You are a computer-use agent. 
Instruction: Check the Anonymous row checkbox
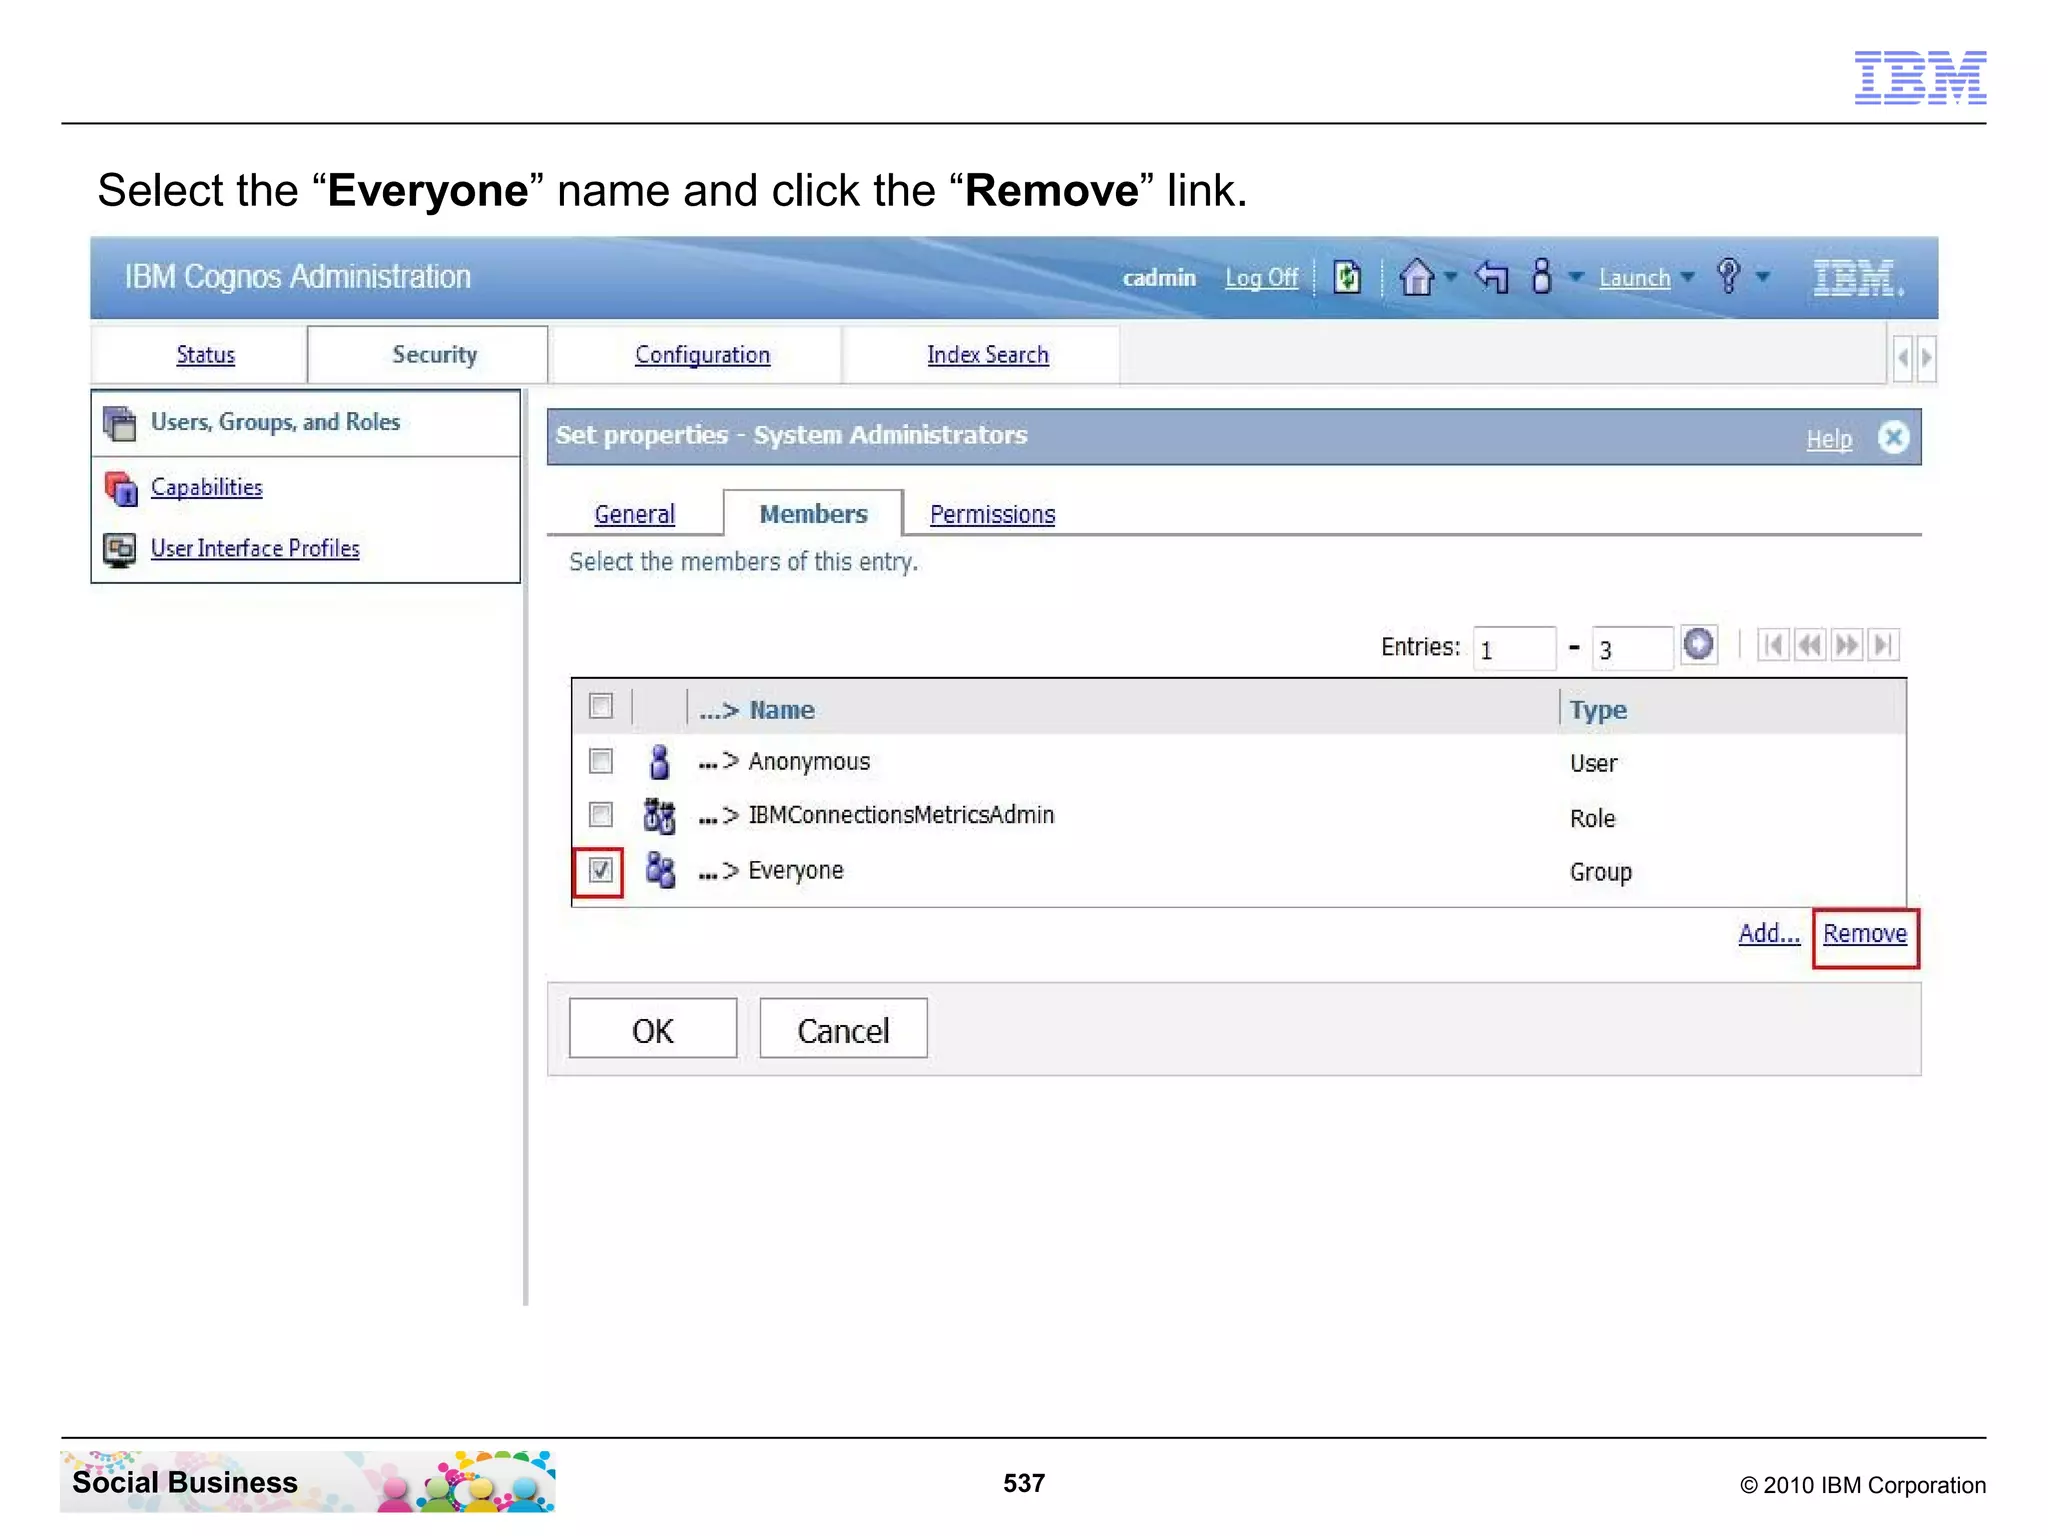click(x=601, y=761)
